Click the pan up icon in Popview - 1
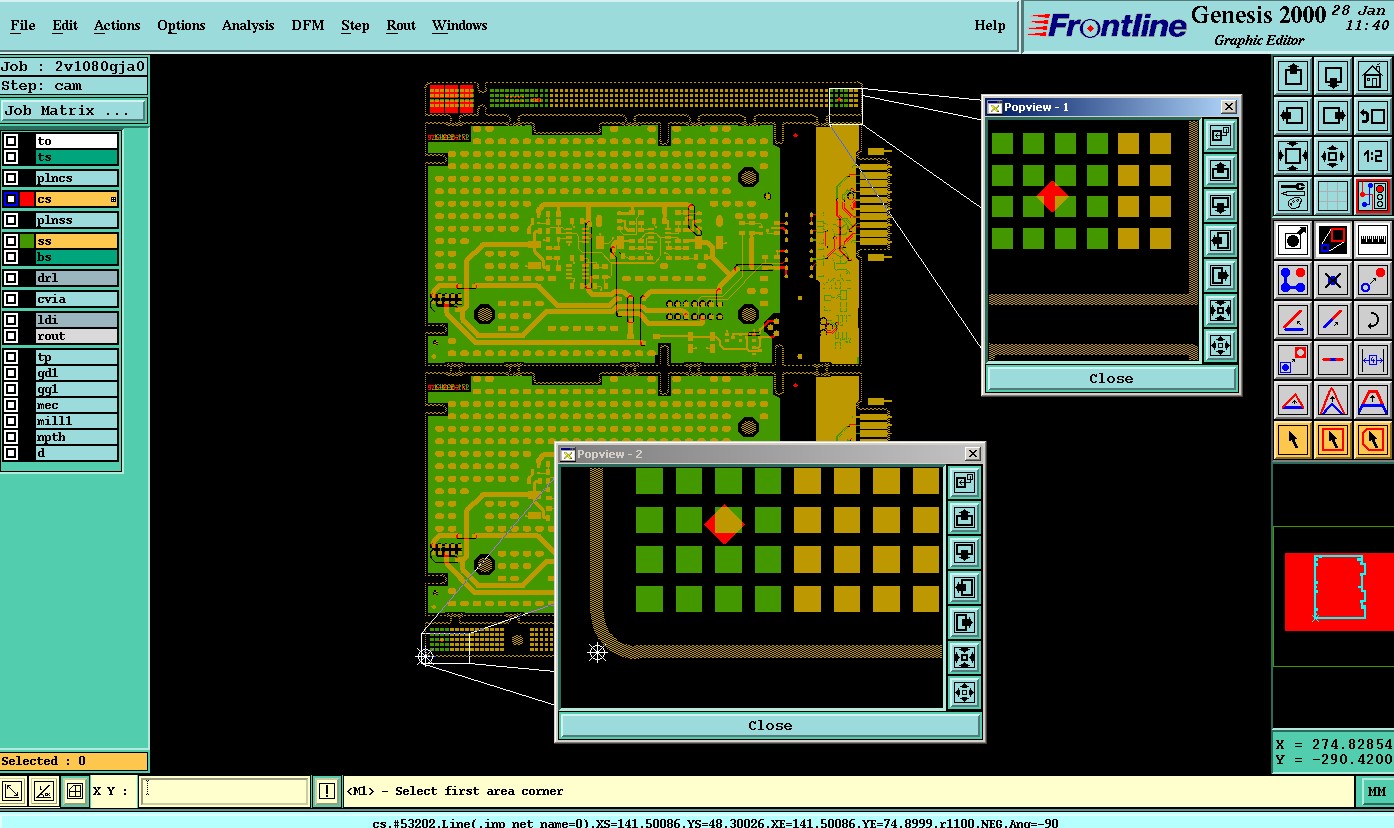 click(x=1219, y=170)
